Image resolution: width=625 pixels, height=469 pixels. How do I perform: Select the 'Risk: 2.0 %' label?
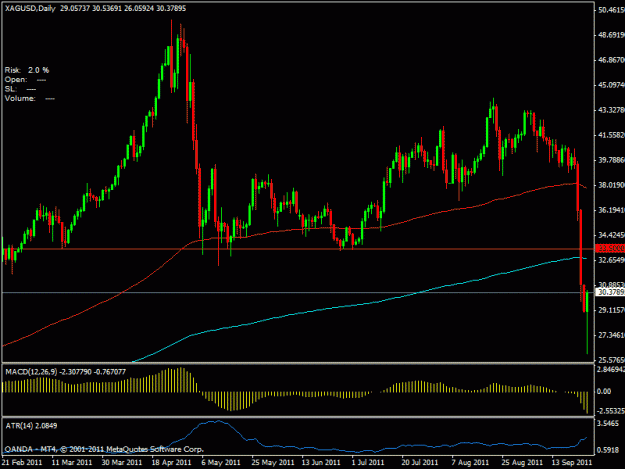[27, 70]
